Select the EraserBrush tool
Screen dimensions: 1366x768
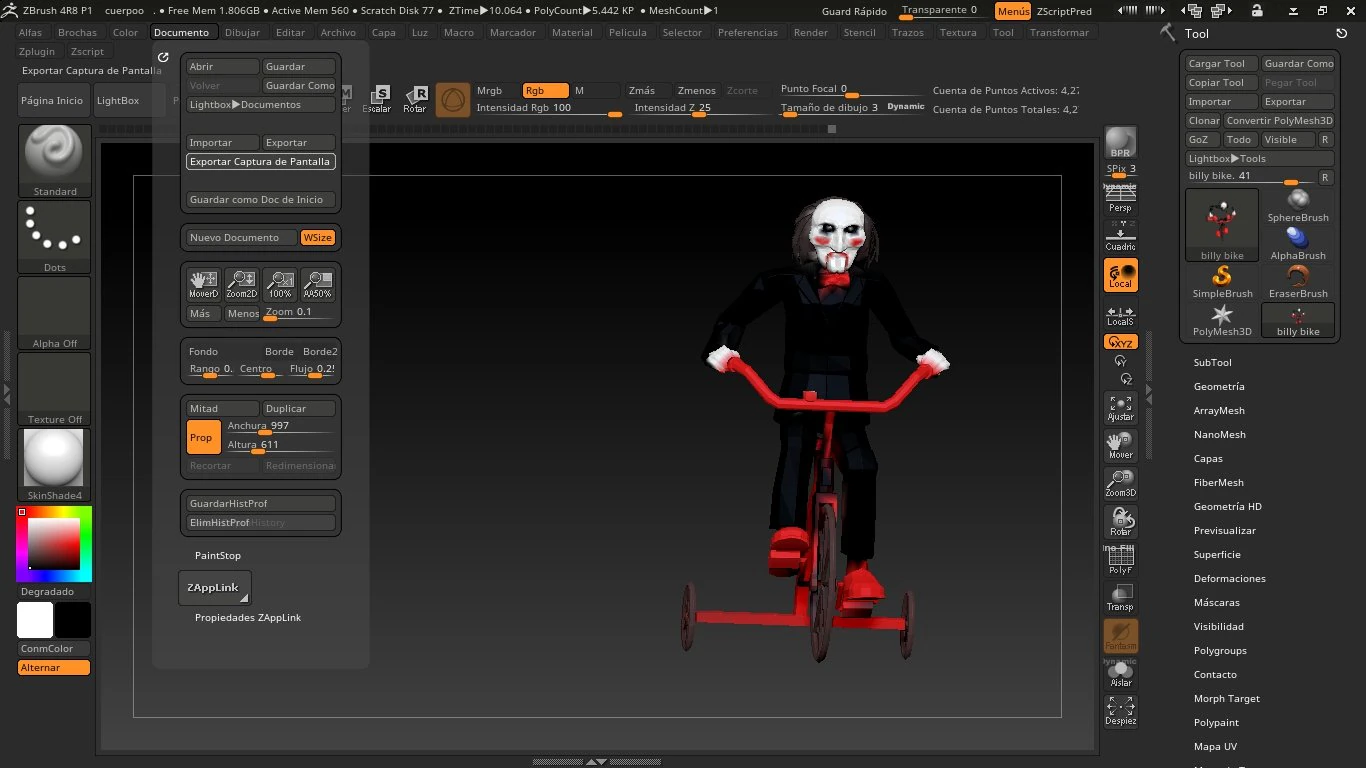(x=1298, y=281)
